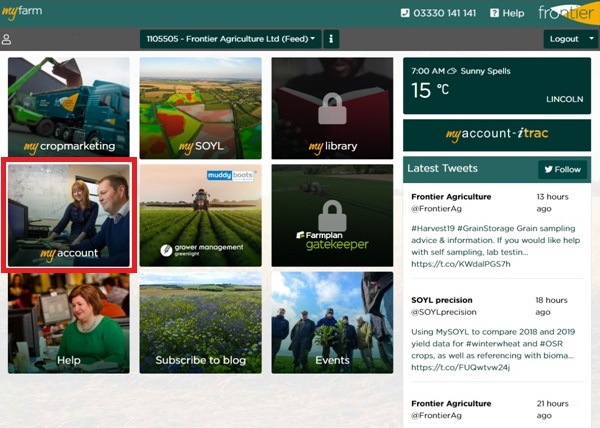The image size is (600, 428).
Task: Click the phone icon by 03330 141 141
Action: point(405,13)
